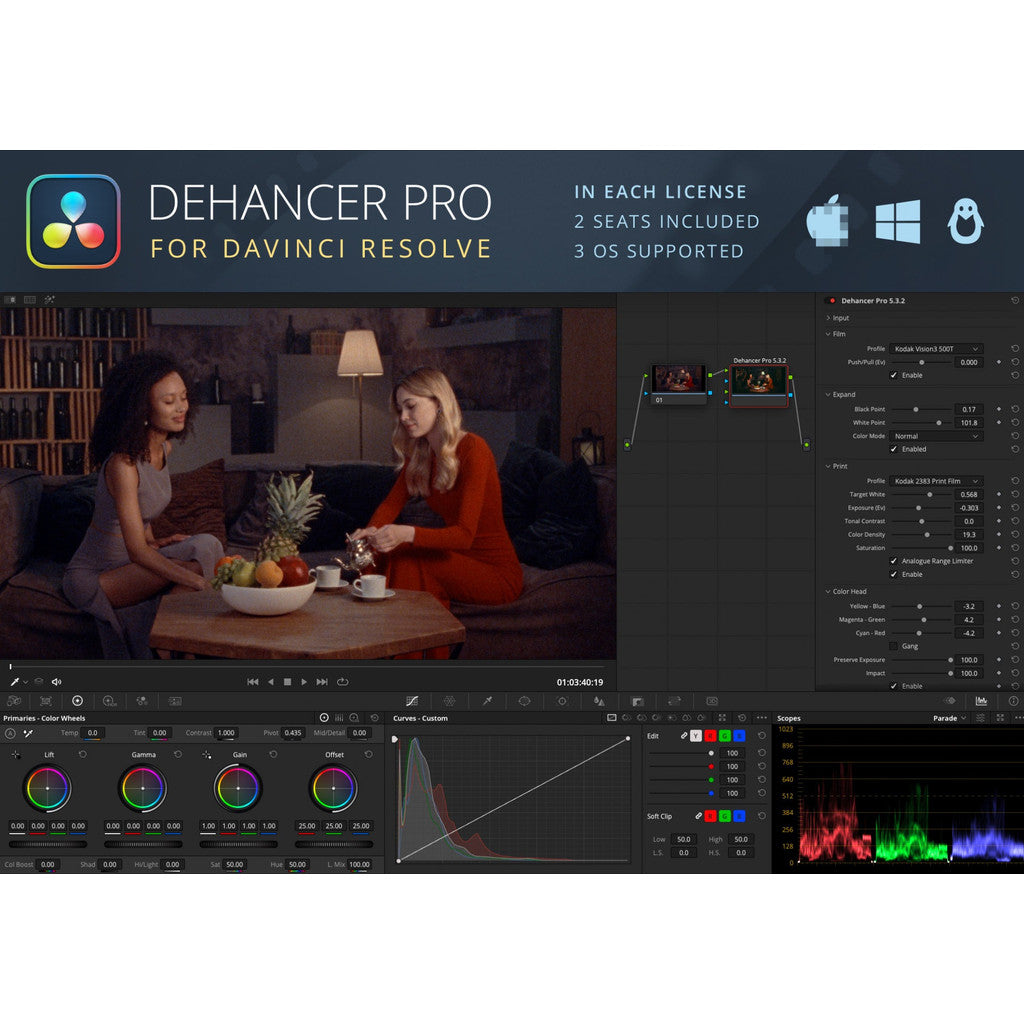
Task: Reset the Kodak 2383 Print profile
Action: 1015,481
